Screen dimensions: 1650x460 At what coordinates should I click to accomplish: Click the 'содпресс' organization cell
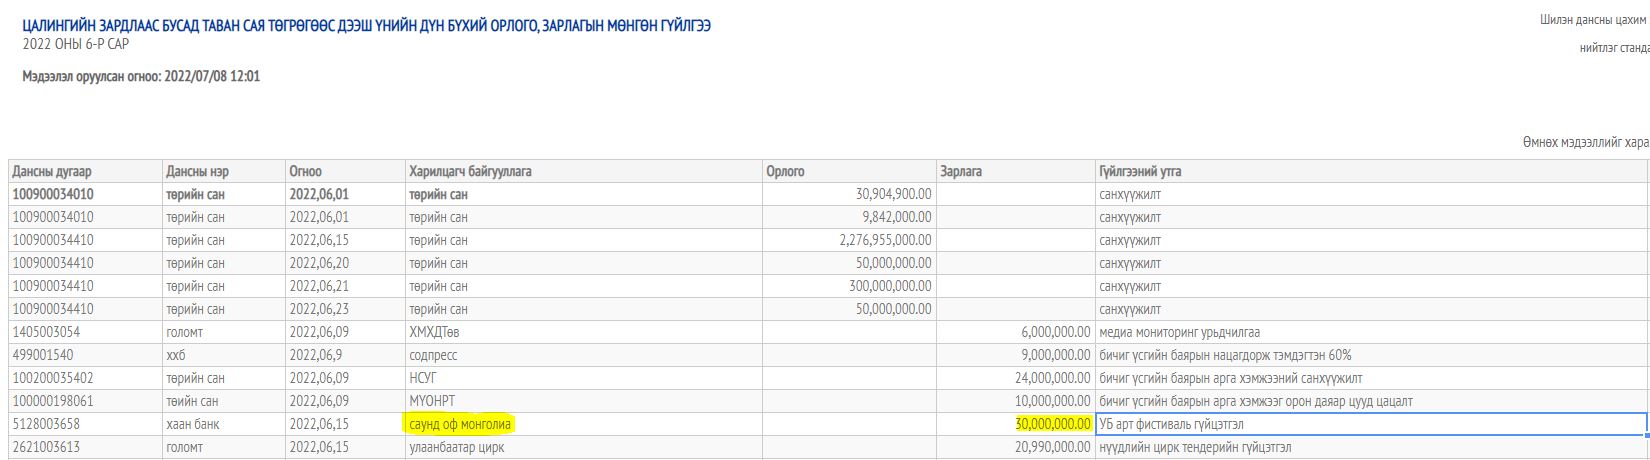coord(432,355)
